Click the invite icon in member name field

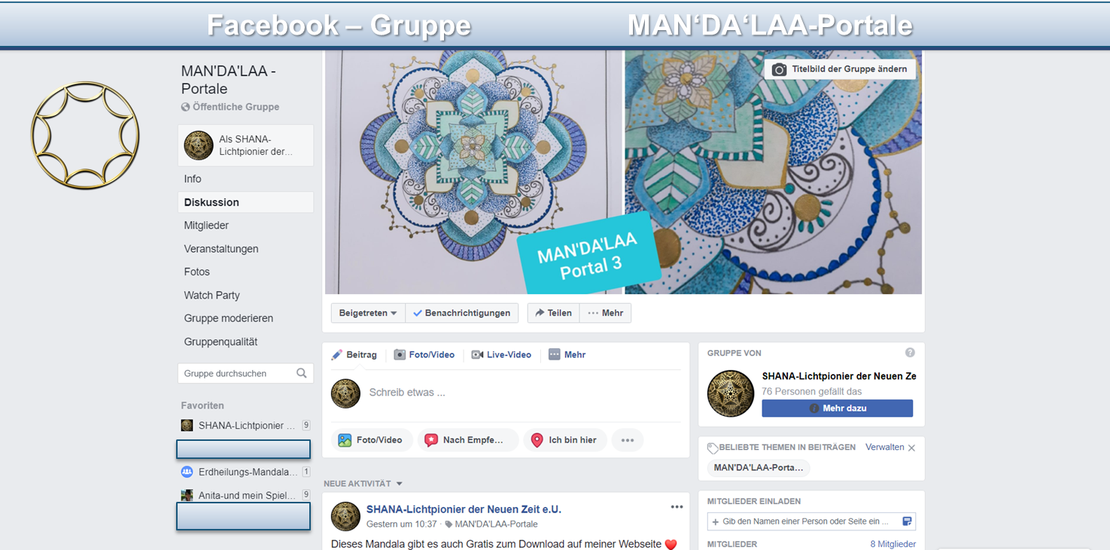(x=907, y=522)
